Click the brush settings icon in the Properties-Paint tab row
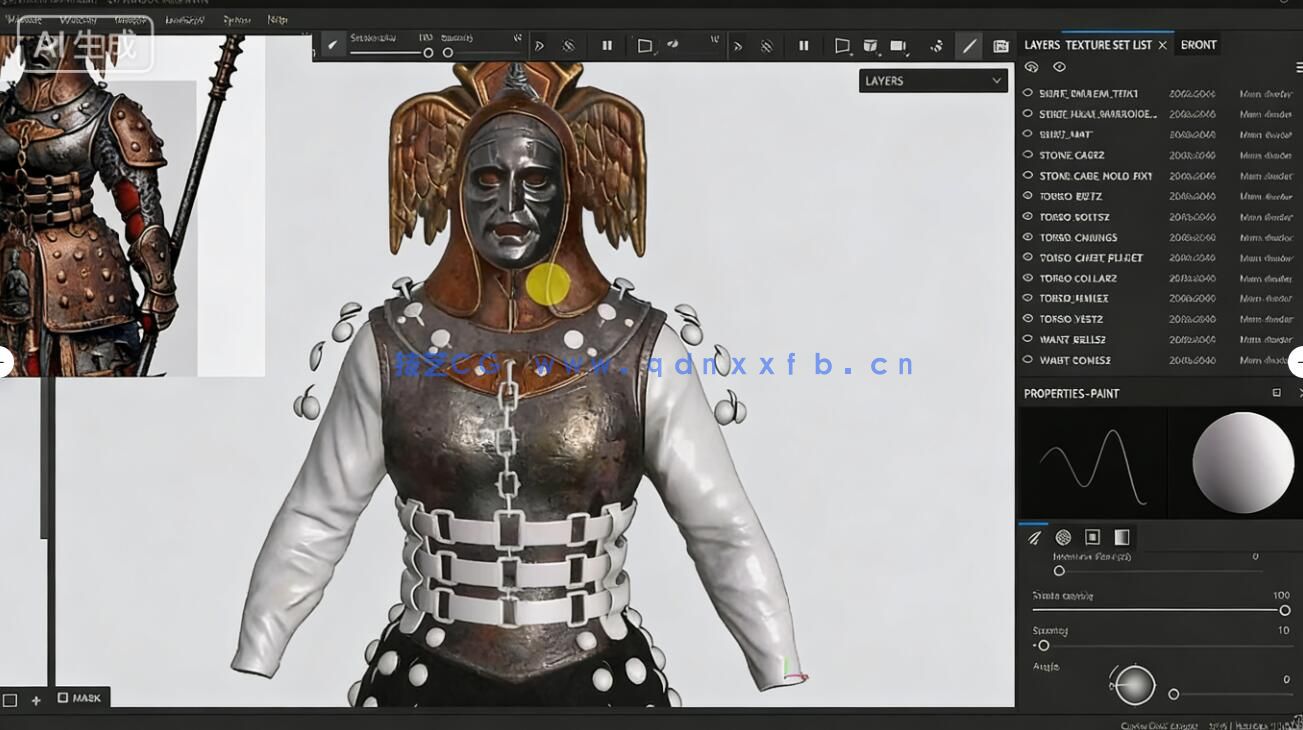This screenshot has width=1303, height=730. pos(1034,537)
